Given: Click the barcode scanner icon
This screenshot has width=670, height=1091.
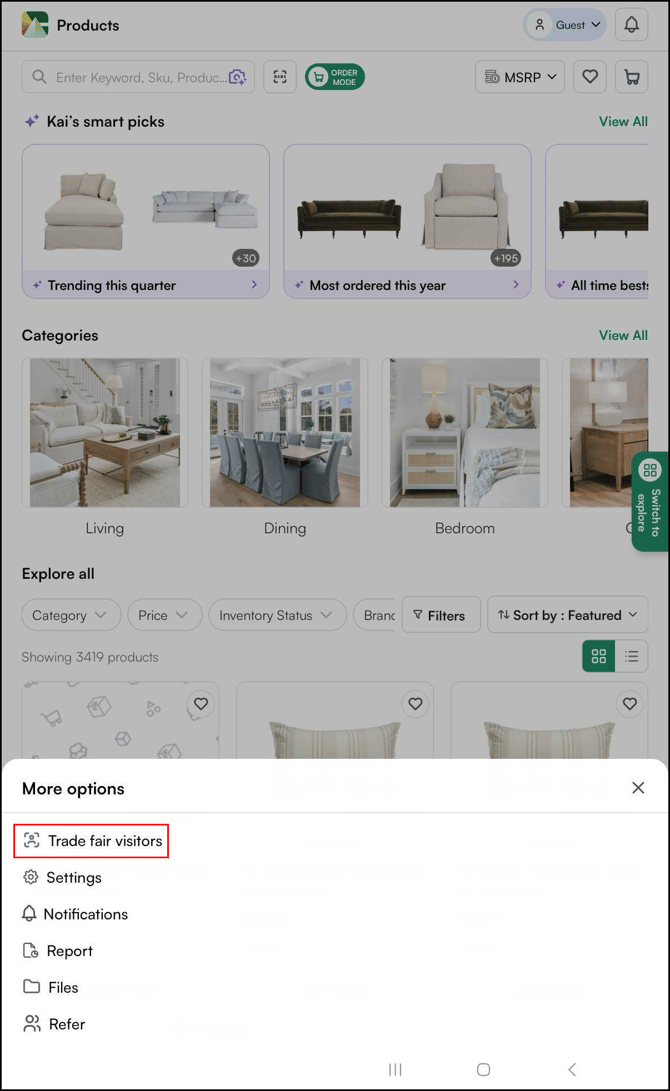Looking at the screenshot, I should pos(280,77).
